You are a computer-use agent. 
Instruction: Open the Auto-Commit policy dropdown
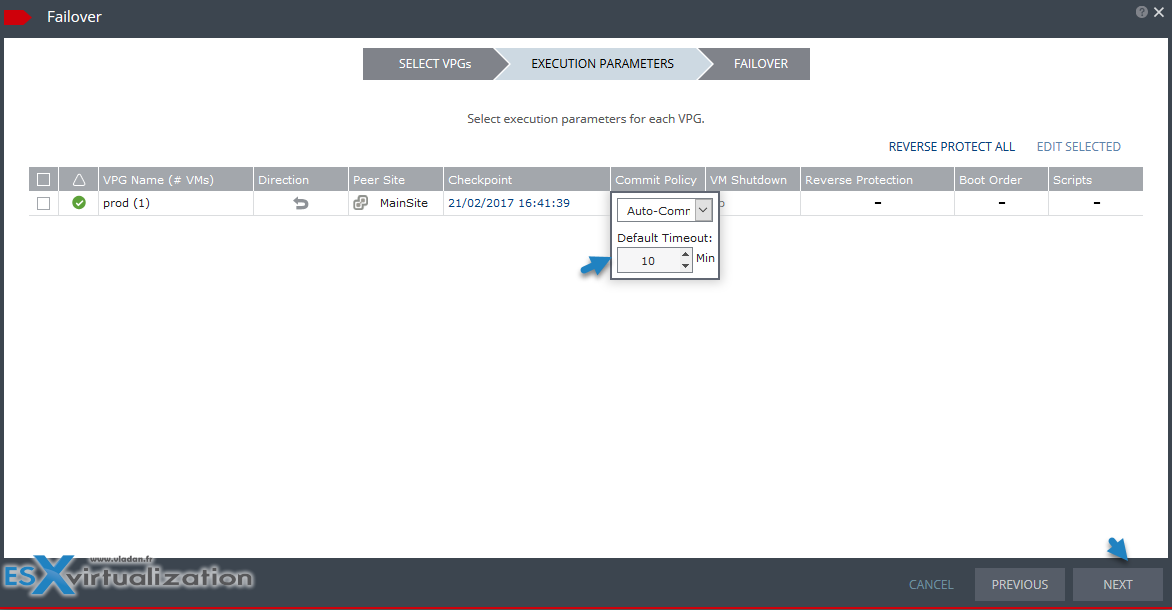[703, 210]
